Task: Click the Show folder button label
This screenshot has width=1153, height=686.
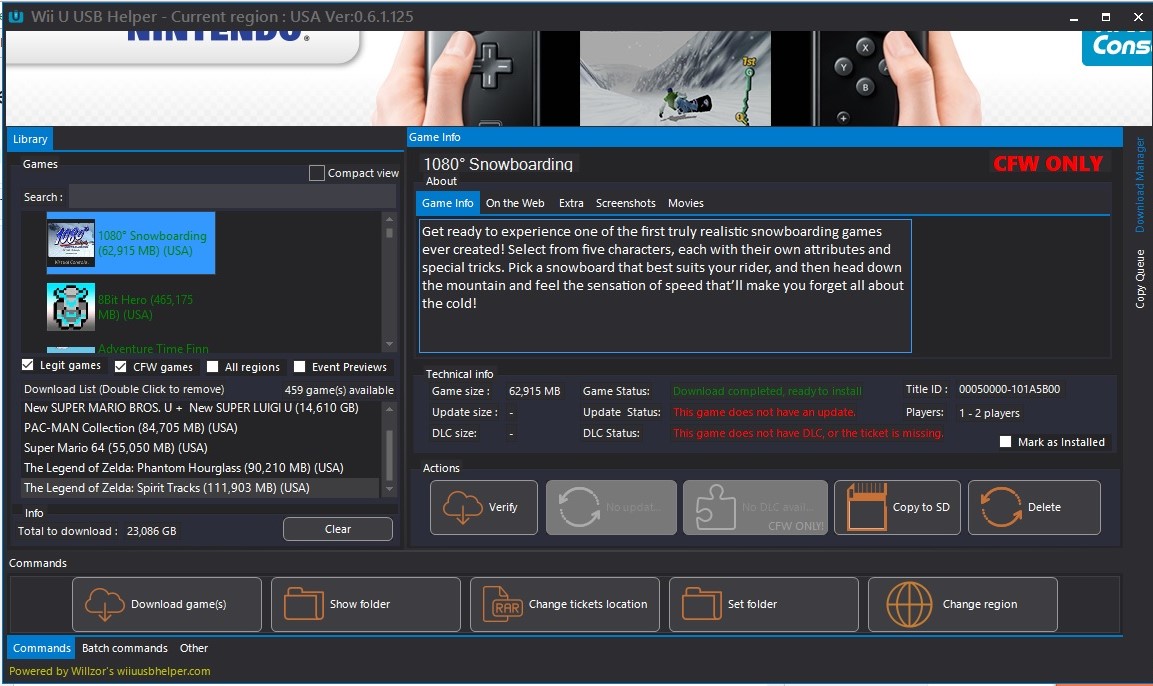Action: [360, 604]
